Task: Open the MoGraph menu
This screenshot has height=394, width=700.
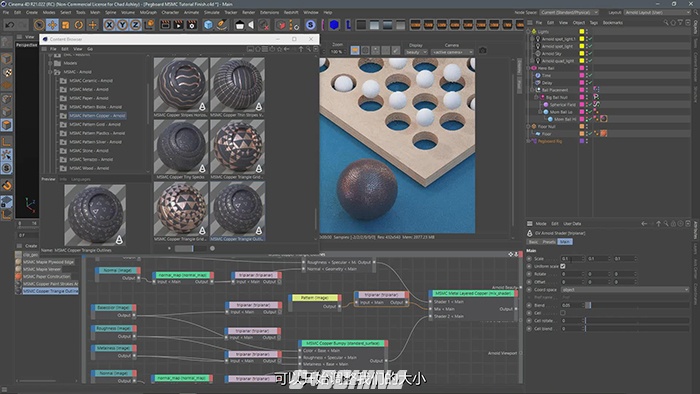Action: point(148,12)
